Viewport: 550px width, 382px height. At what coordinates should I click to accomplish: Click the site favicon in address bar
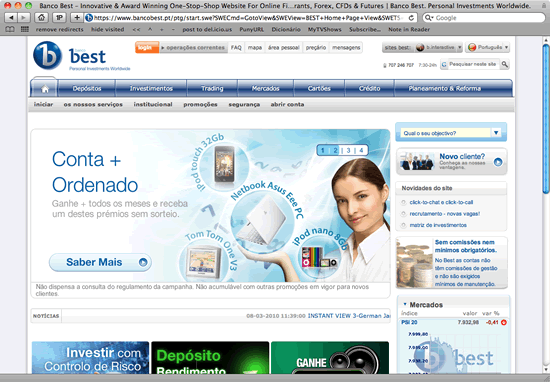89,18
